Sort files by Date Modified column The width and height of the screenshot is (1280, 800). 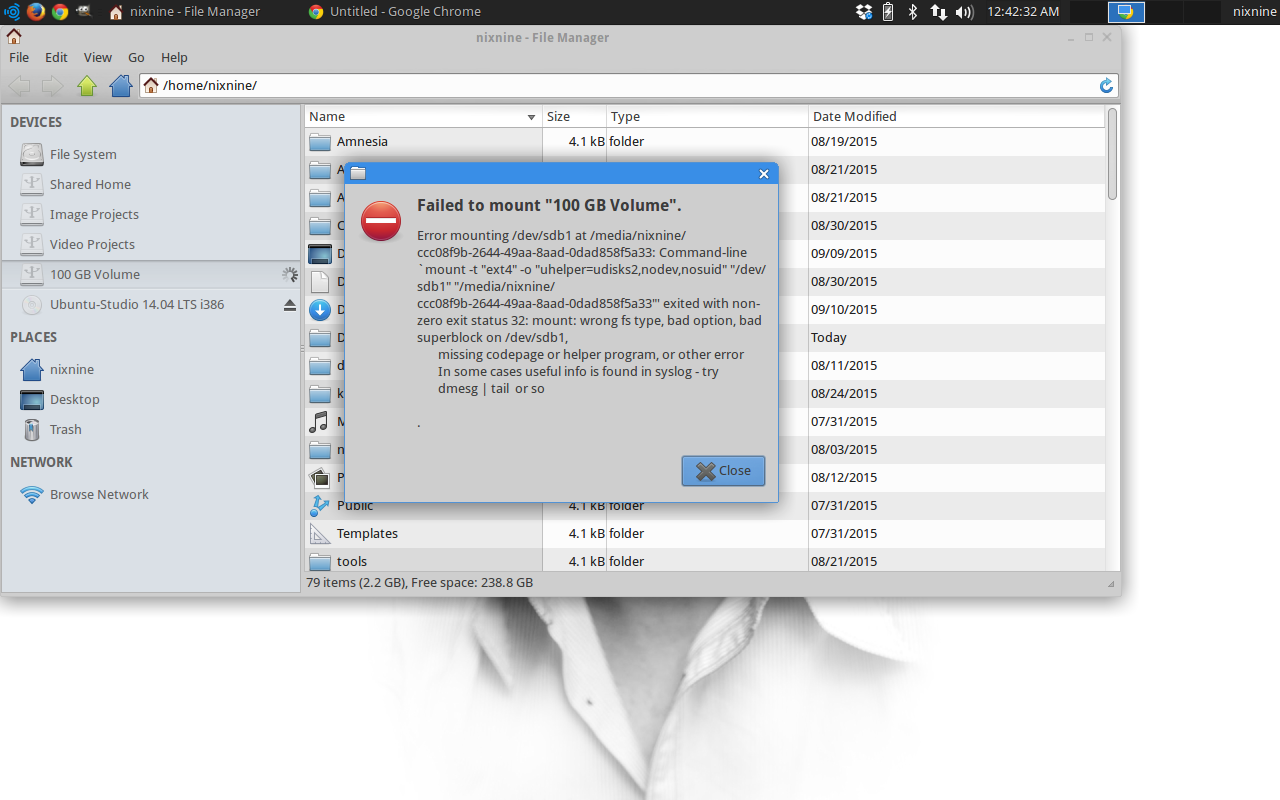point(956,117)
